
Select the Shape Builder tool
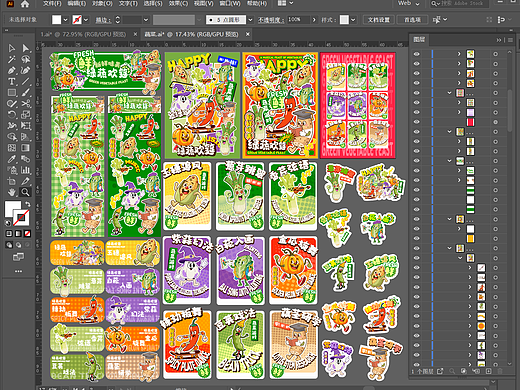(12, 137)
